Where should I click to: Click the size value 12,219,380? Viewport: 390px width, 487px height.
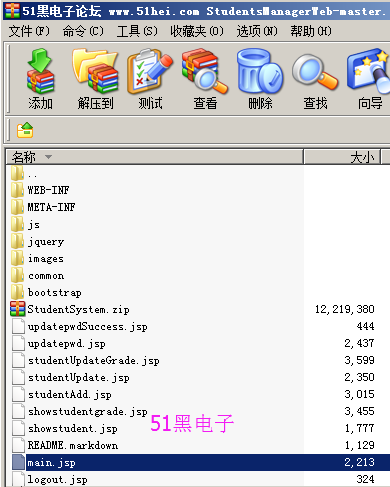click(x=345, y=309)
